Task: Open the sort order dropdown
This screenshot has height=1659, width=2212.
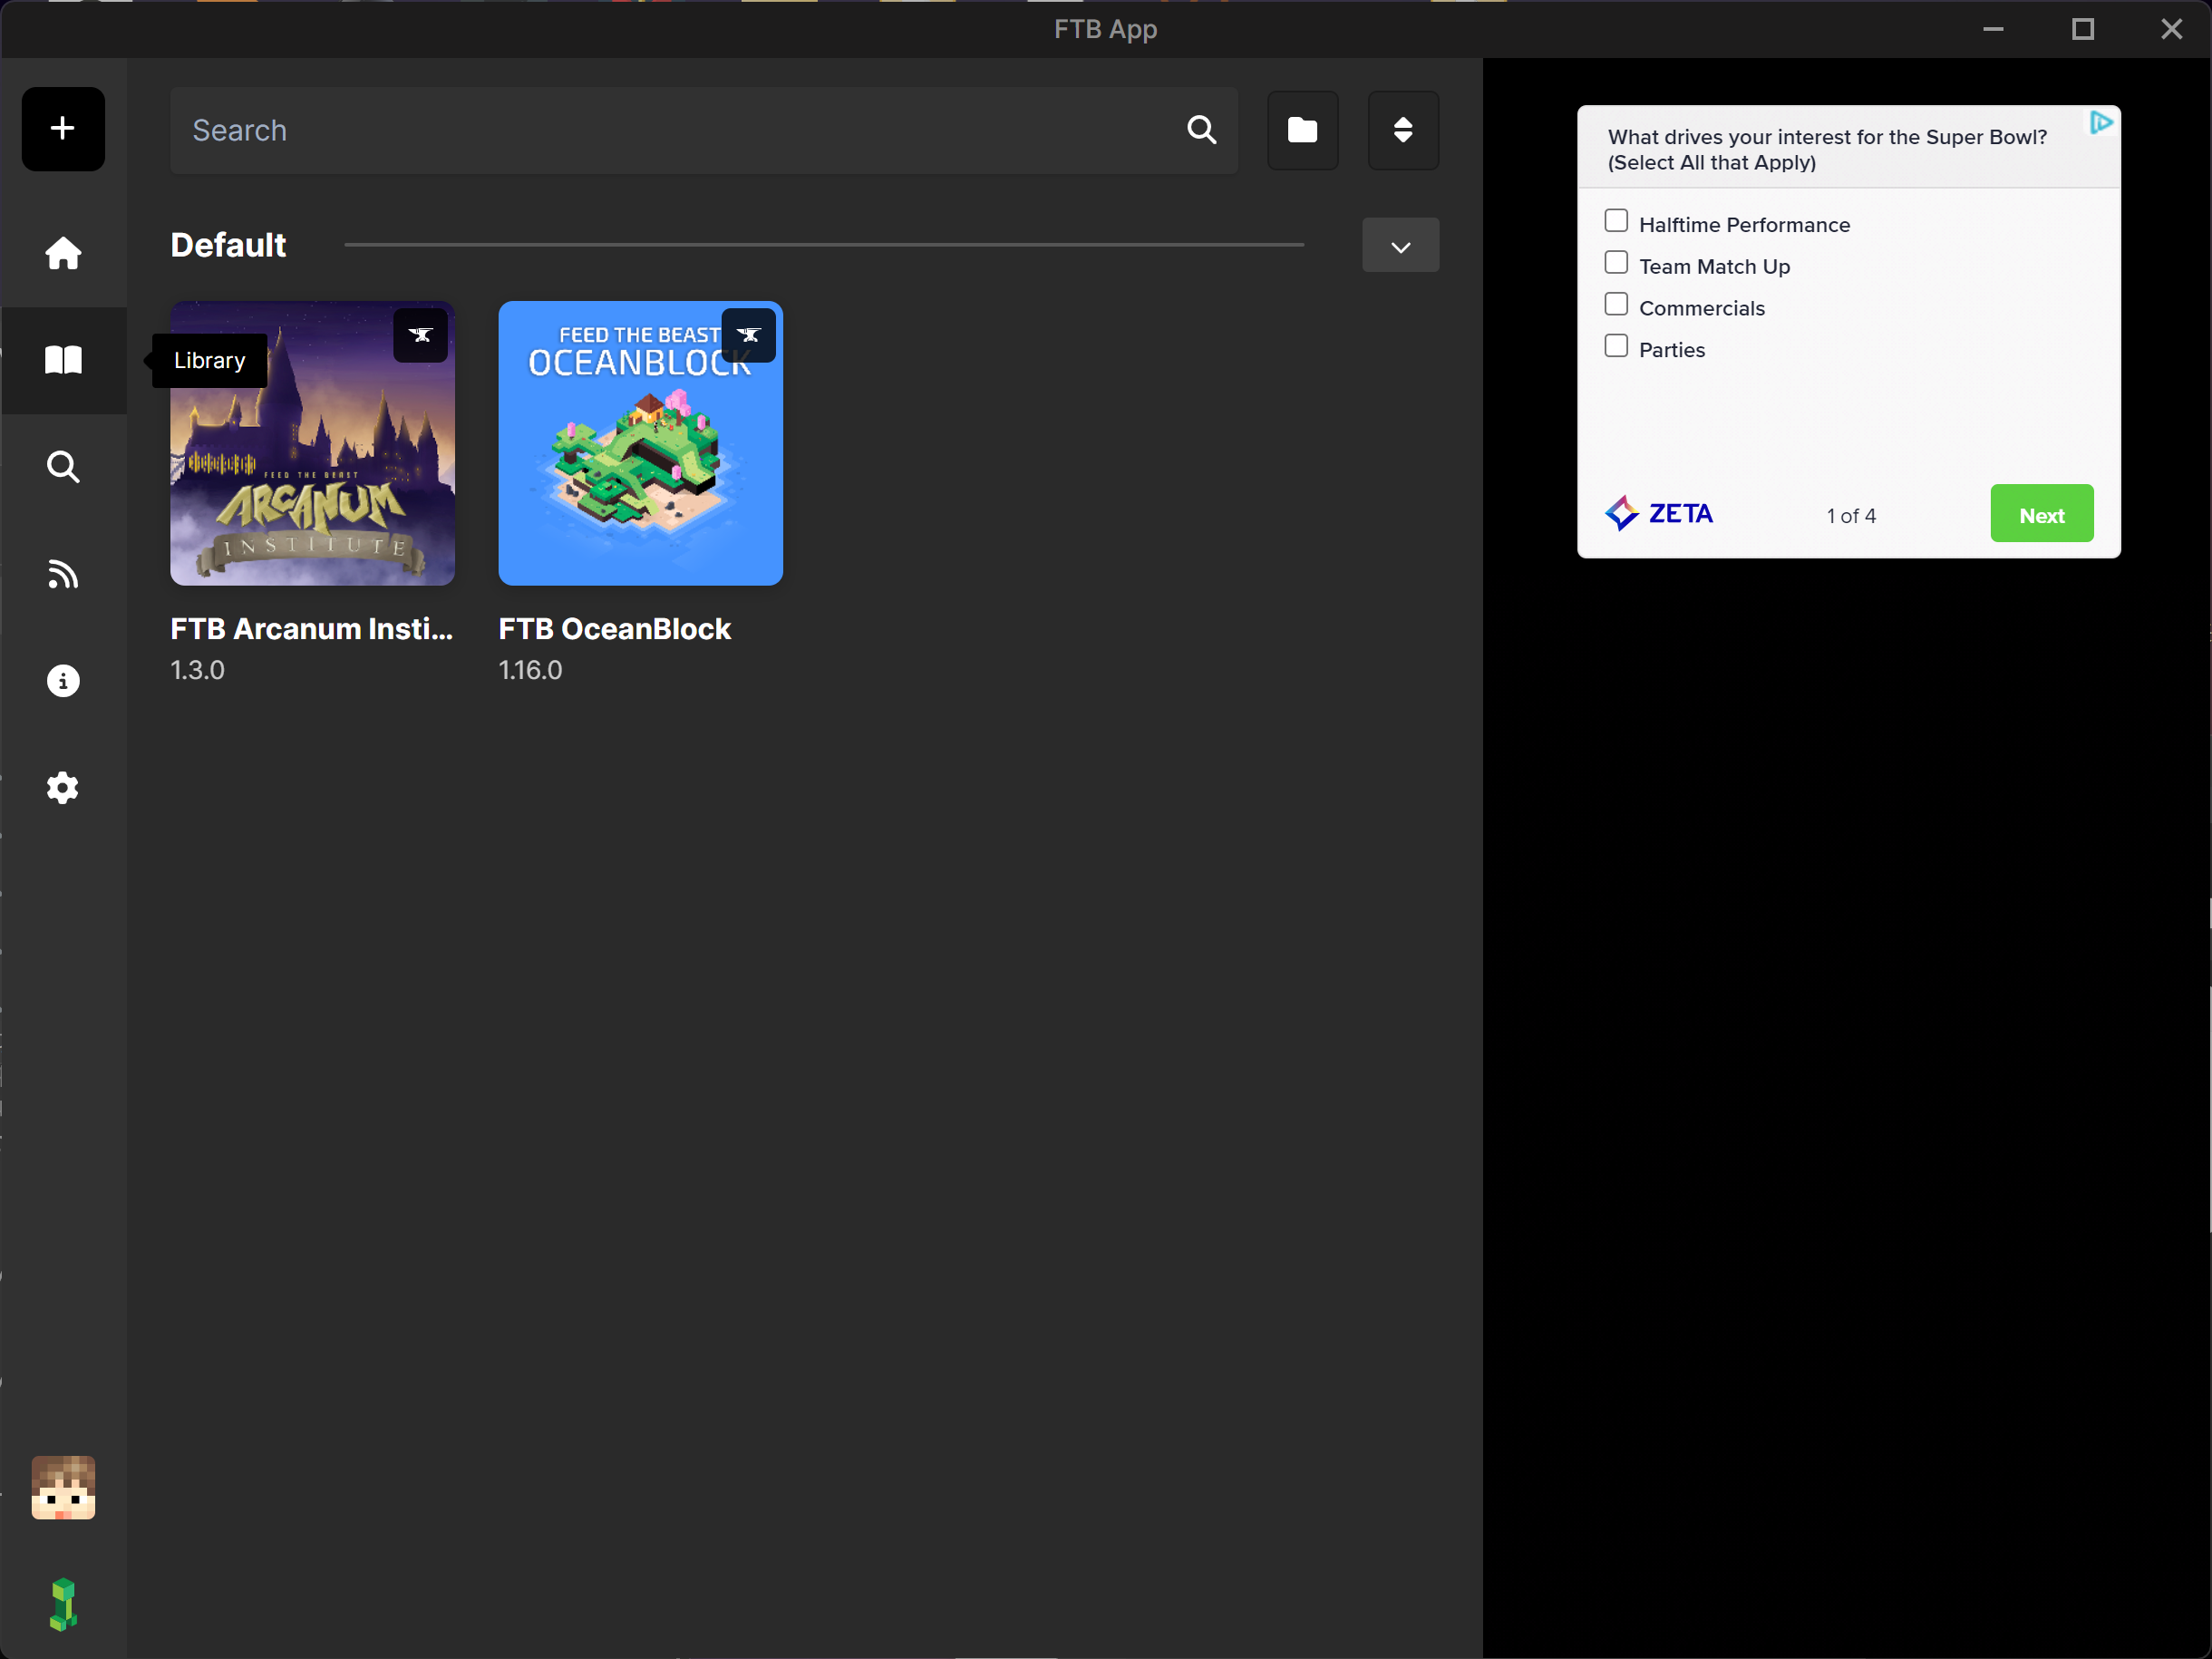Action: pos(1403,130)
